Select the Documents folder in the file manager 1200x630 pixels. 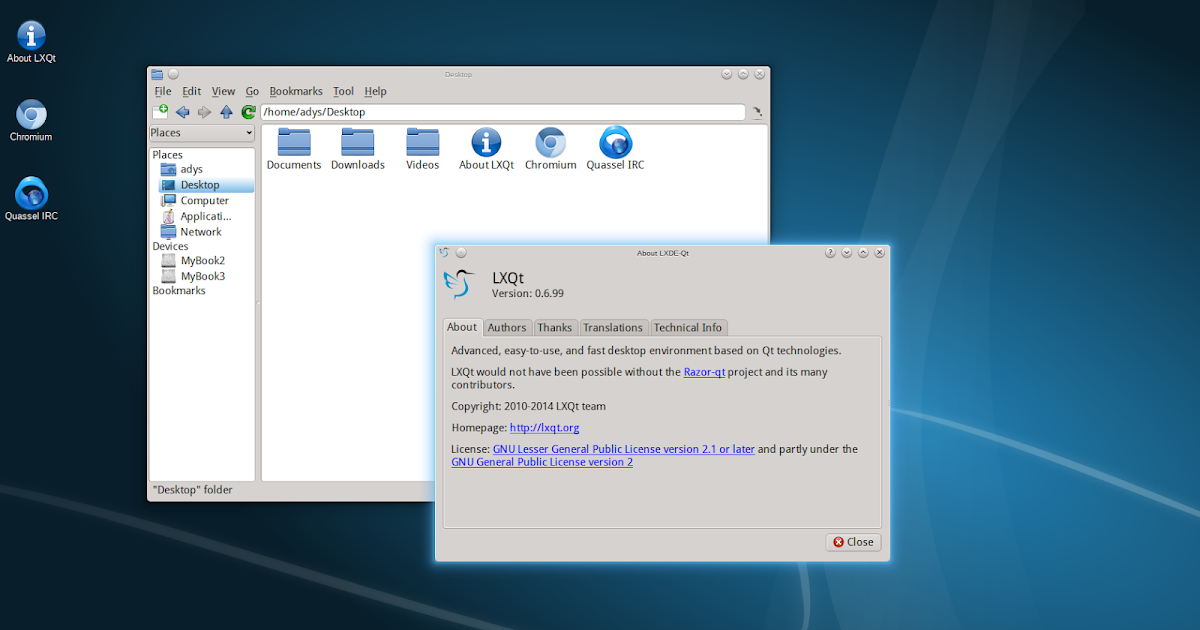coord(294,149)
